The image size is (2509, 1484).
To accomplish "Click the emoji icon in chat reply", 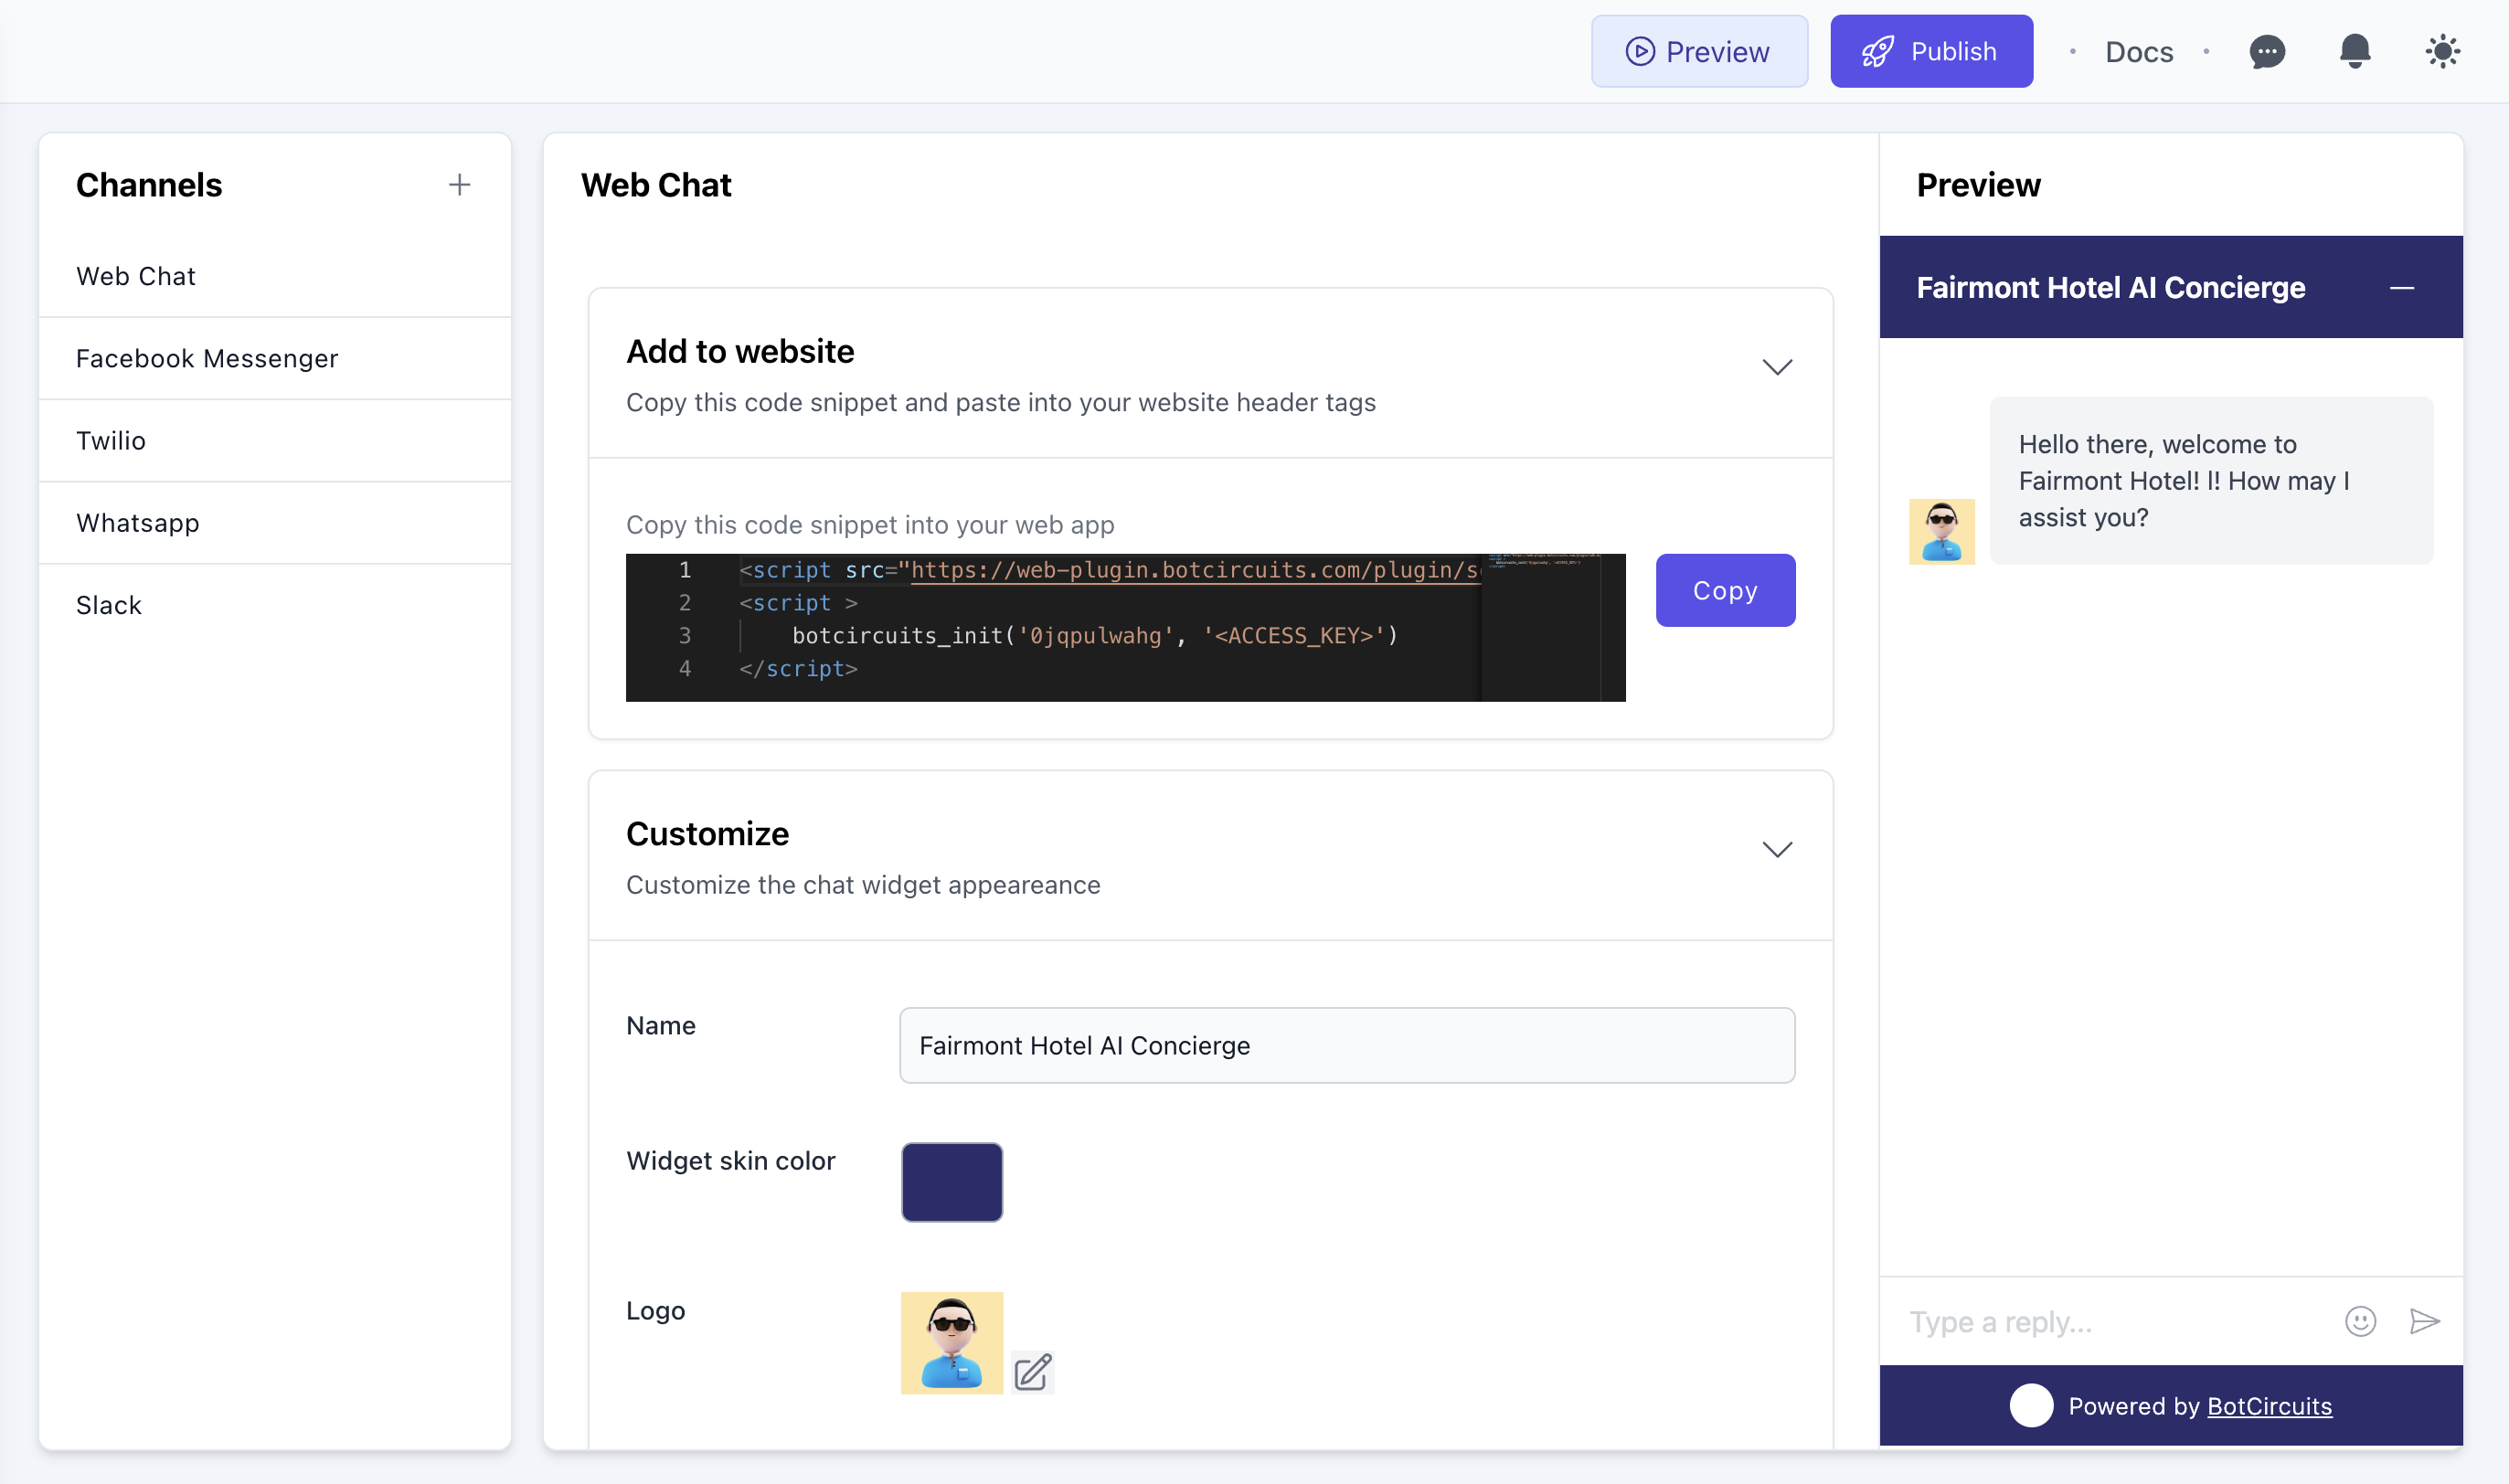I will coord(2363,1321).
